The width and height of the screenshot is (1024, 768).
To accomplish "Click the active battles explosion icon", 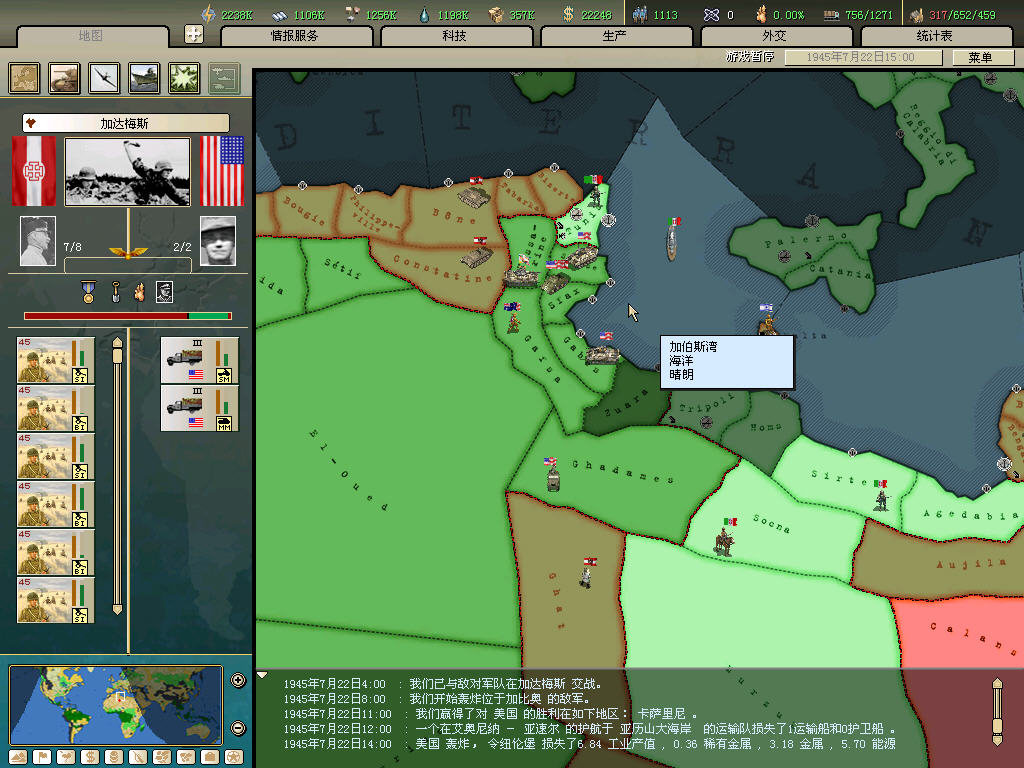I will [x=184, y=78].
